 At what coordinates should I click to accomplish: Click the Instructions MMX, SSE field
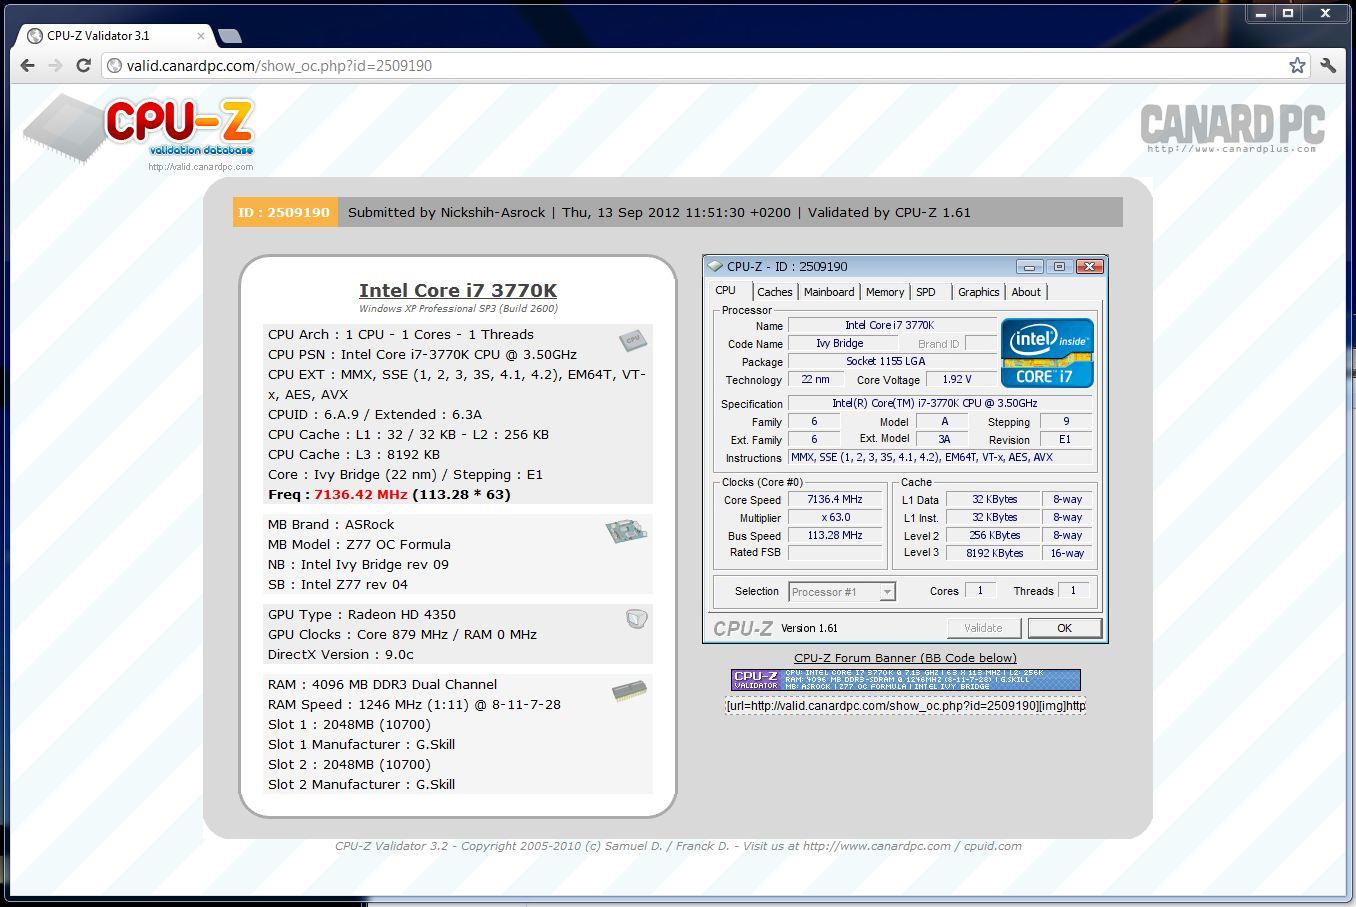click(x=940, y=458)
